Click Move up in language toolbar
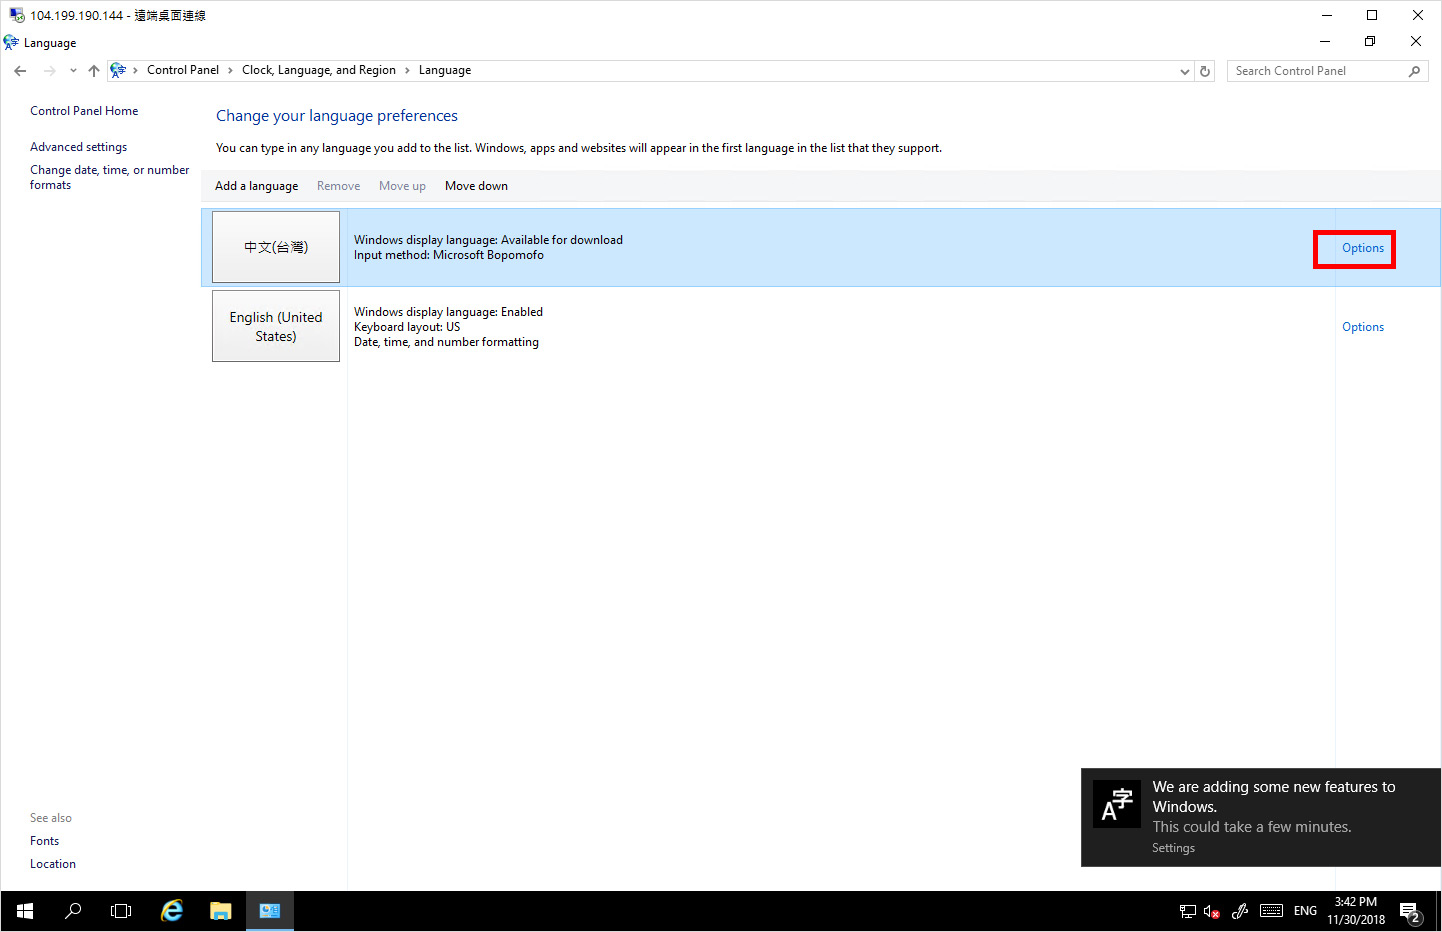The height and width of the screenshot is (932, 1442). click(402, 186)
